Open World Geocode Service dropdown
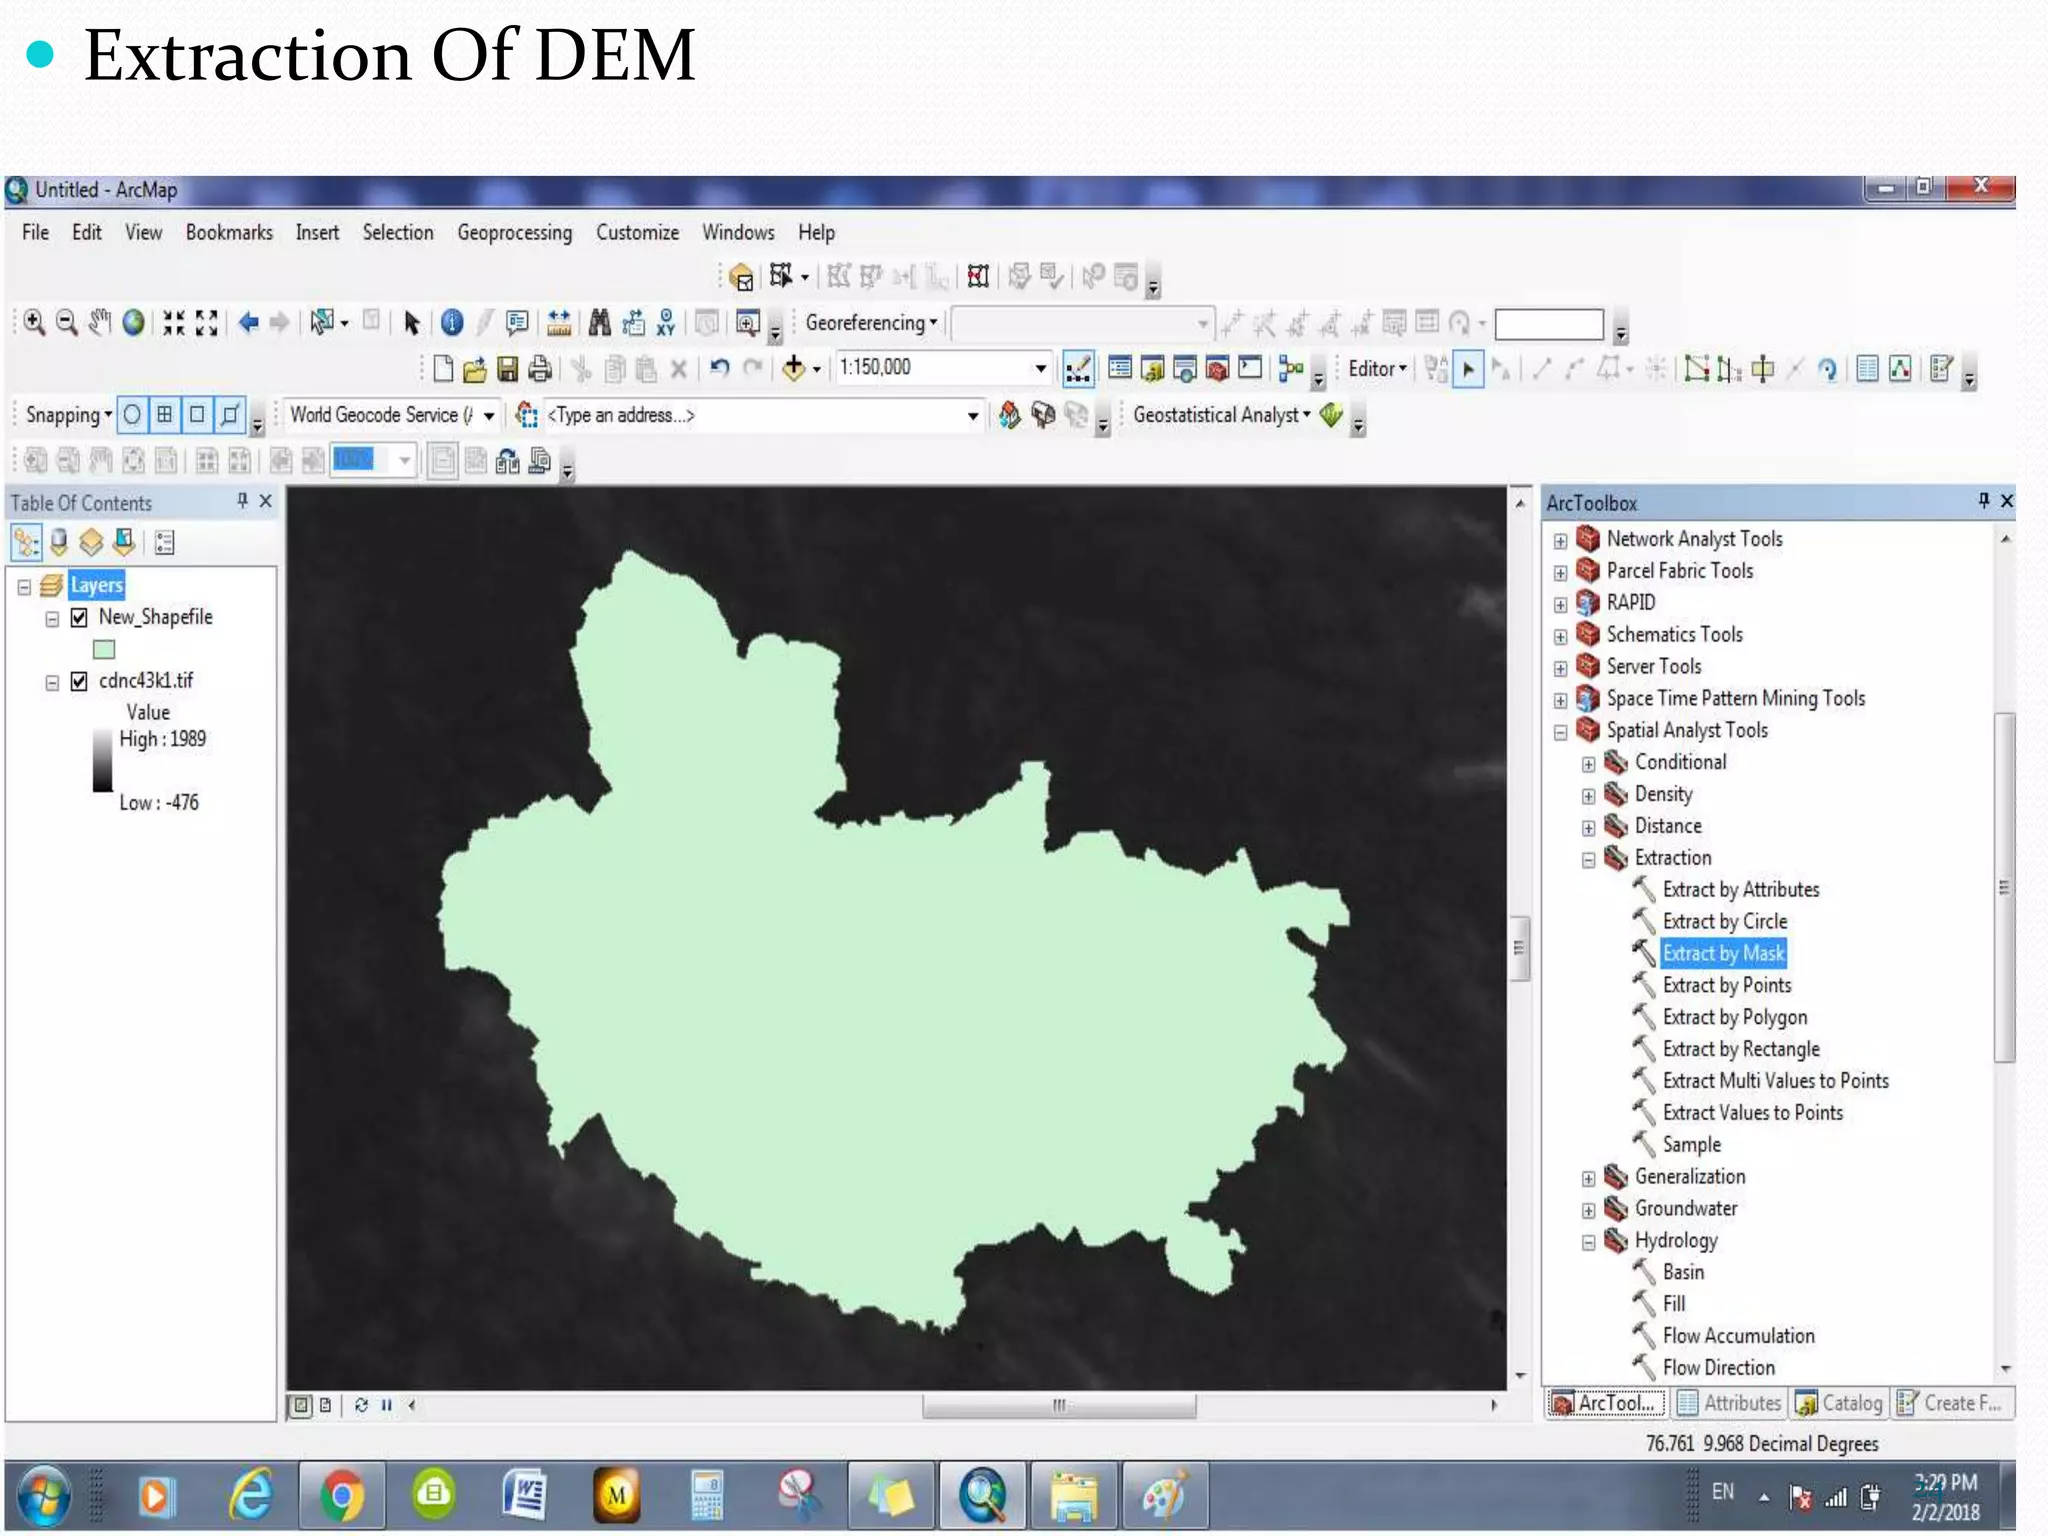Image resolution: width=2048 pixels, height=1536 pixels. click(489, 415)
